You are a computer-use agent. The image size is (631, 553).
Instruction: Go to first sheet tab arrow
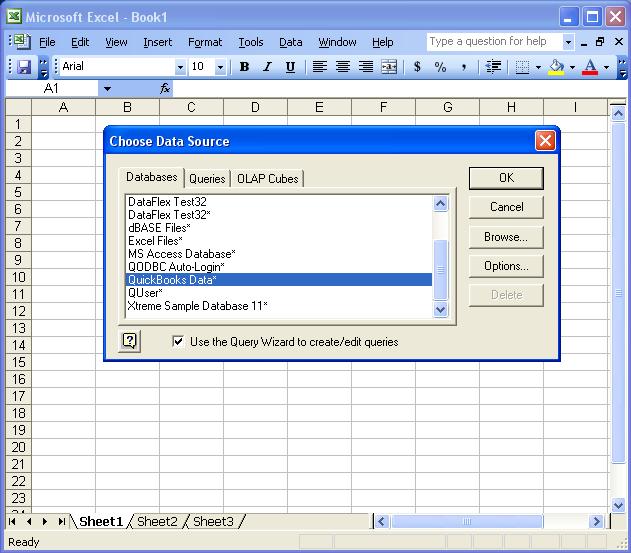pyautogui.click(x=12, y=522)
